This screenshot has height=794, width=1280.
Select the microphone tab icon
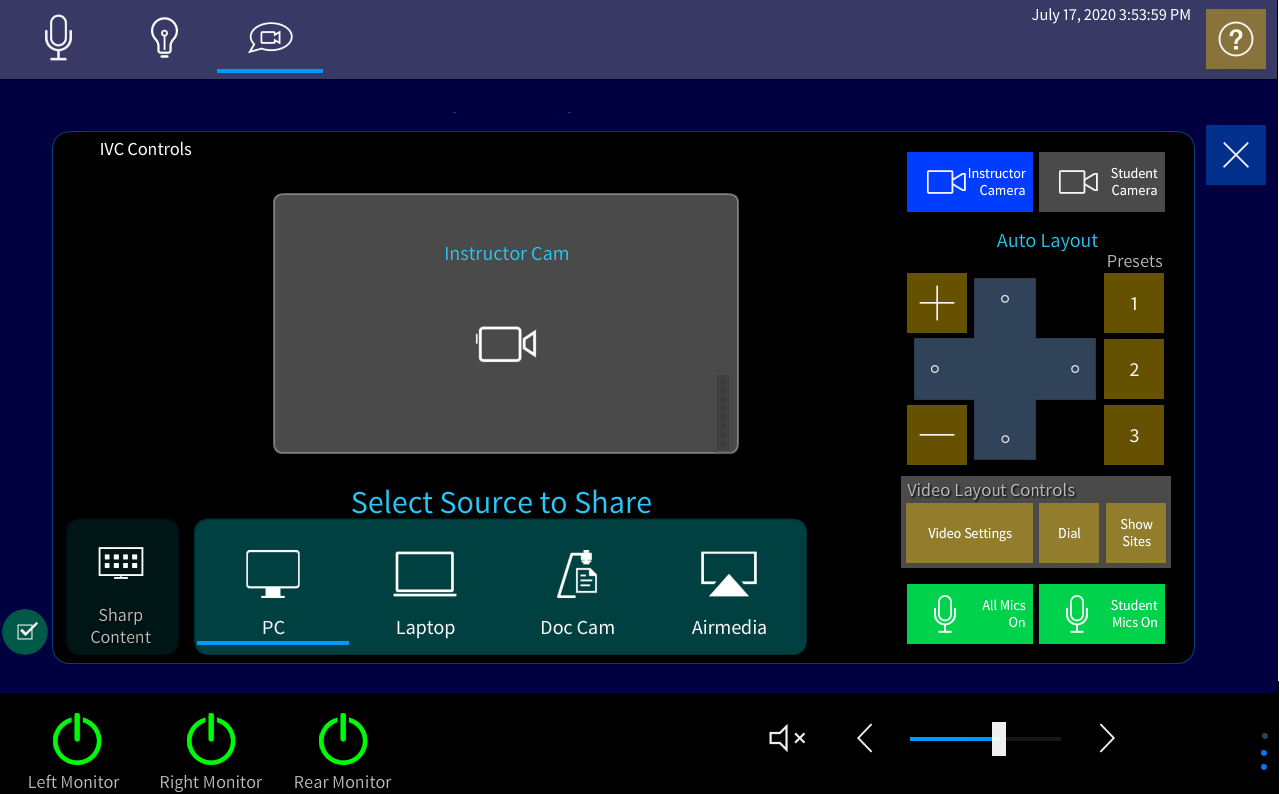(58, 38)
